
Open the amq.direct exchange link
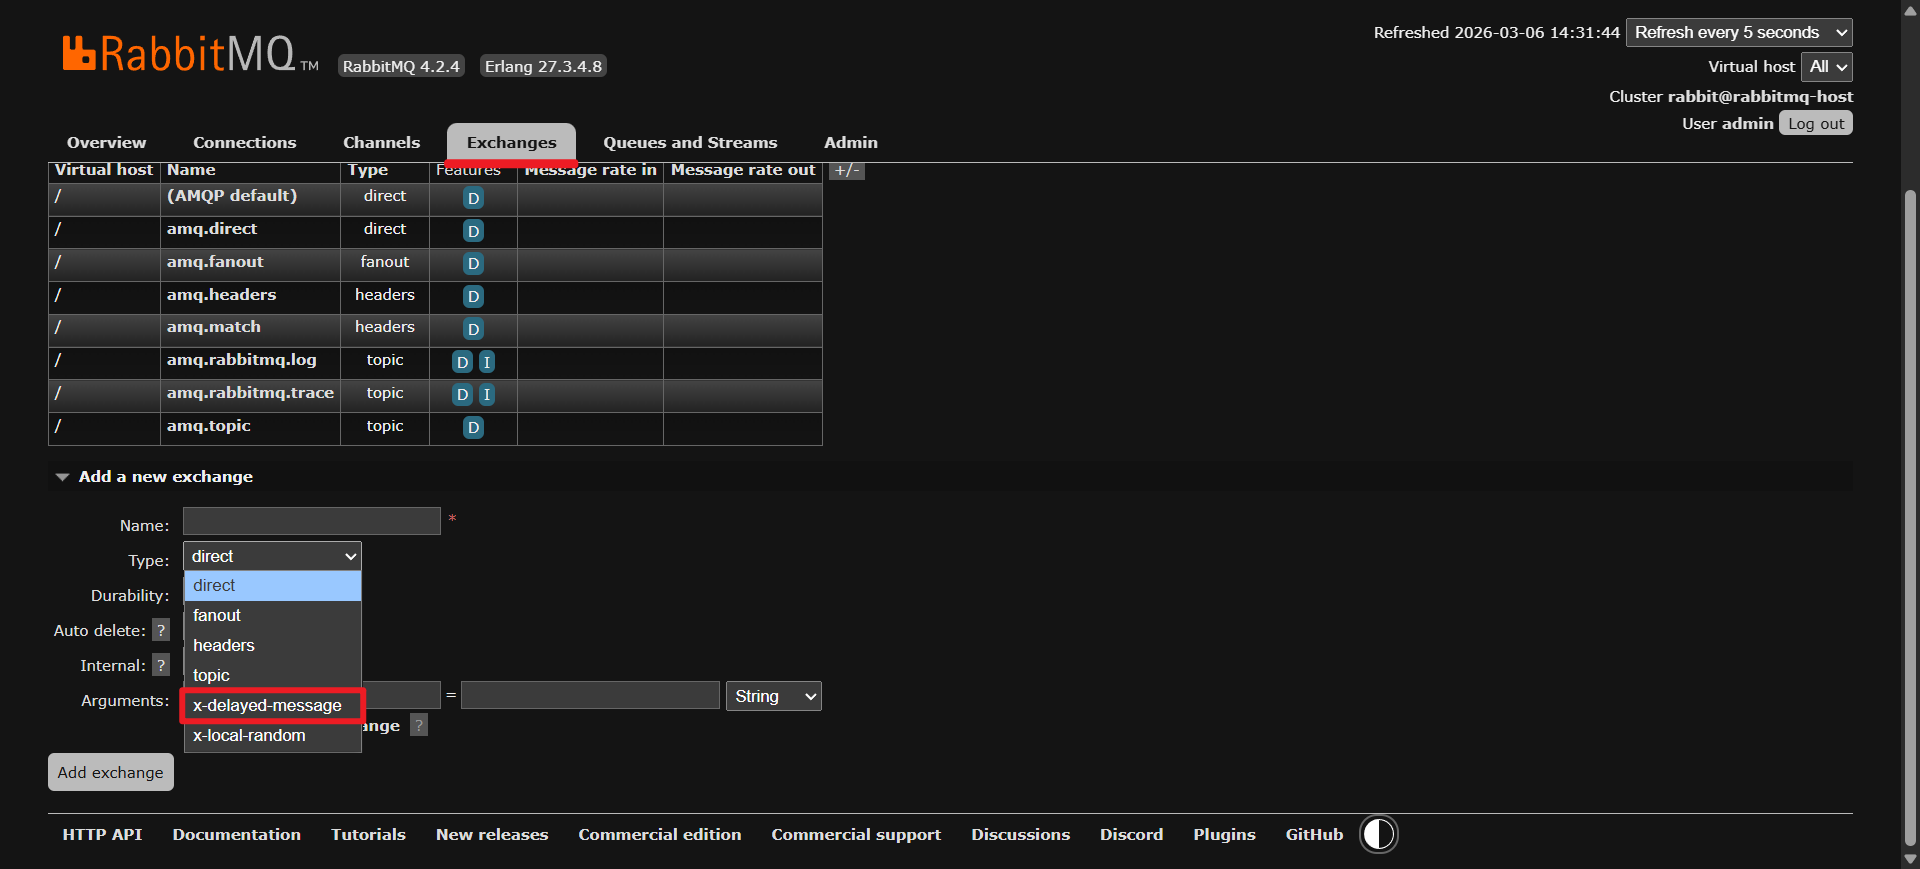coord(212,229)
